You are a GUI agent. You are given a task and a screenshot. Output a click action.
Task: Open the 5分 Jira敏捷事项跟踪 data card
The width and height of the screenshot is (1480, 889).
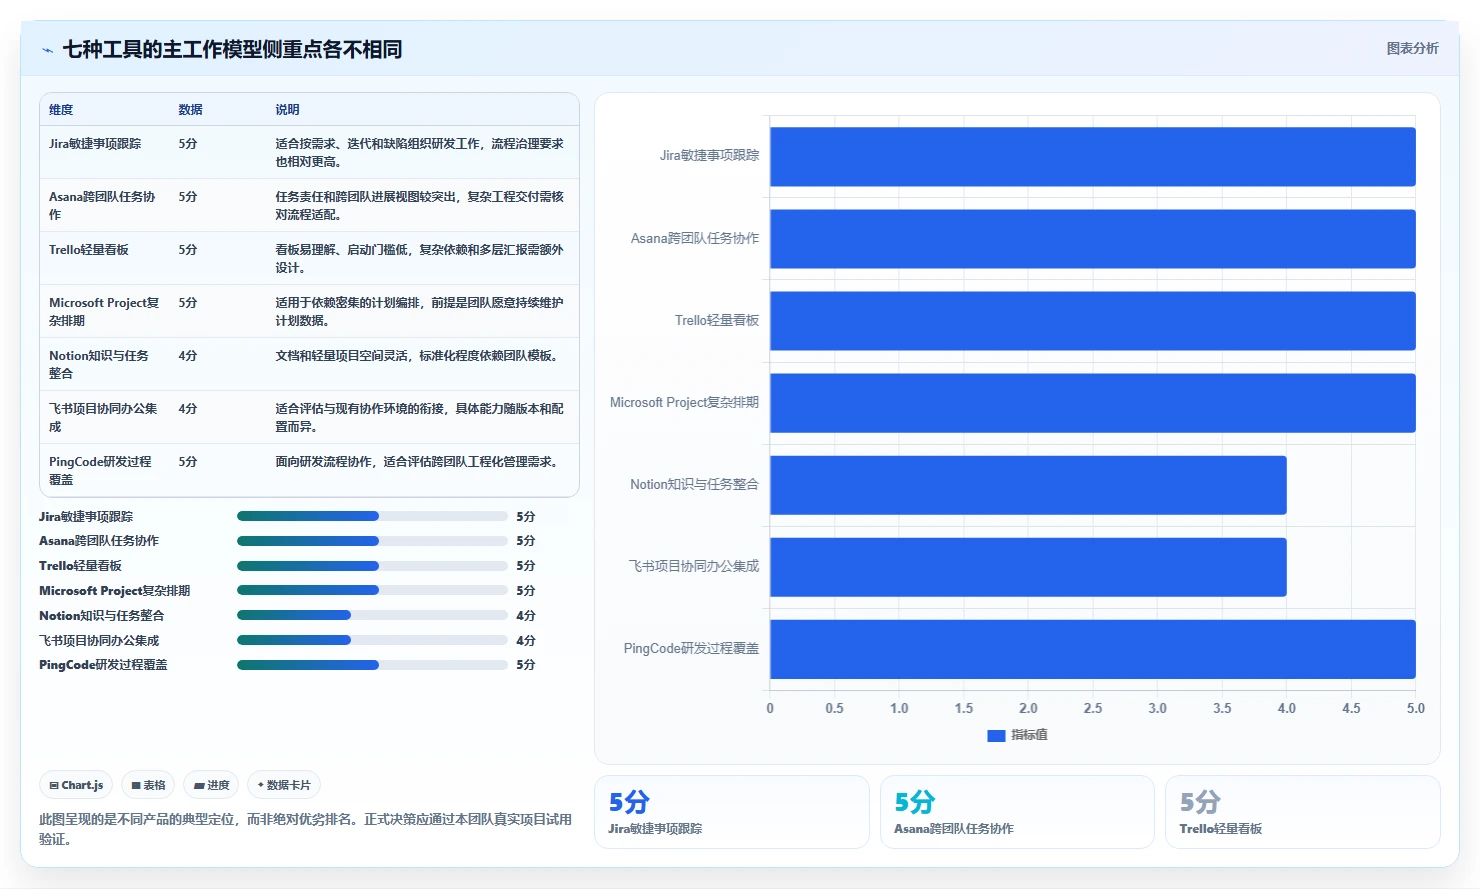pyautogui.click(x=732, y=812)
